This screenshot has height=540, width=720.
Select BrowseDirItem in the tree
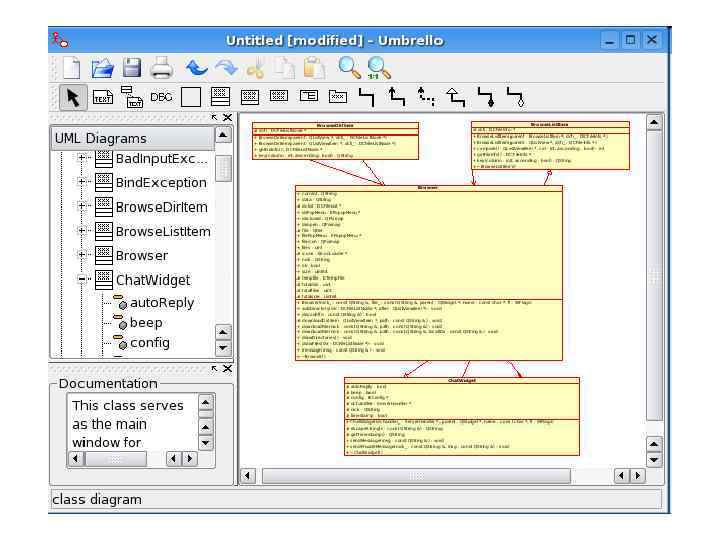pos(162,207)
